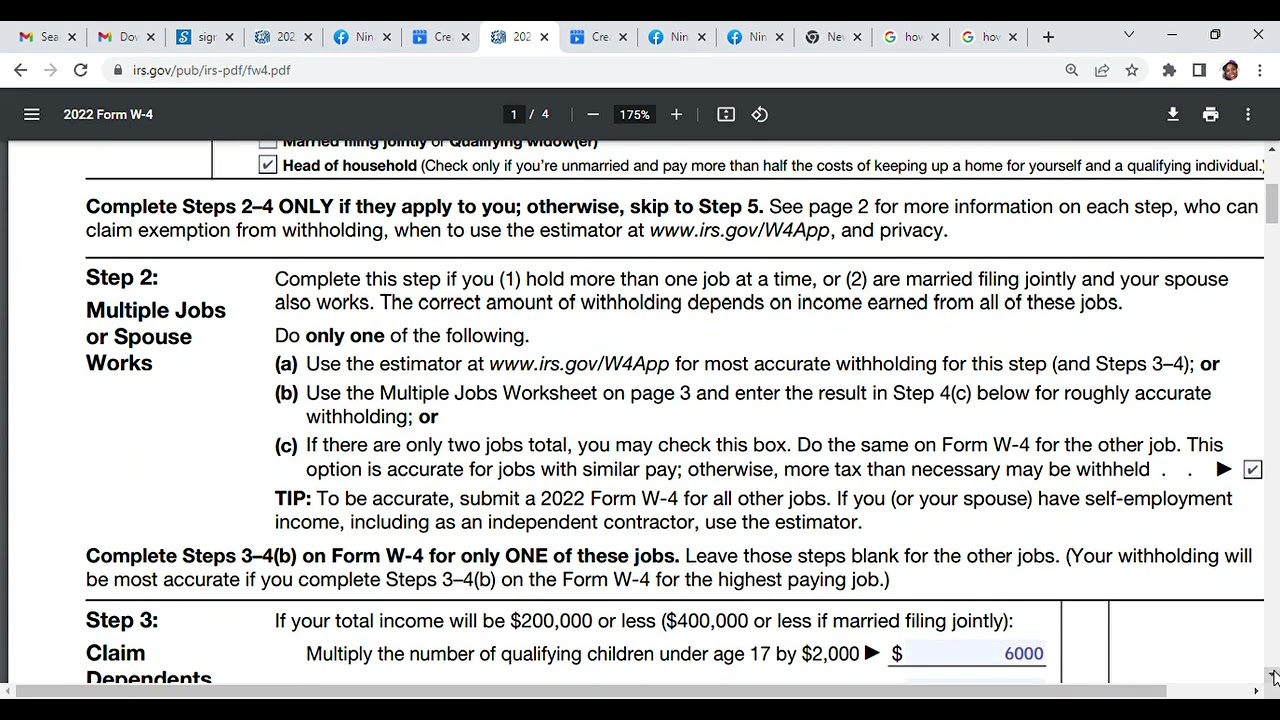Print the PDF document
Image resolution: width=1280 pixels, height=720 pixels.
pos(1210,115)
